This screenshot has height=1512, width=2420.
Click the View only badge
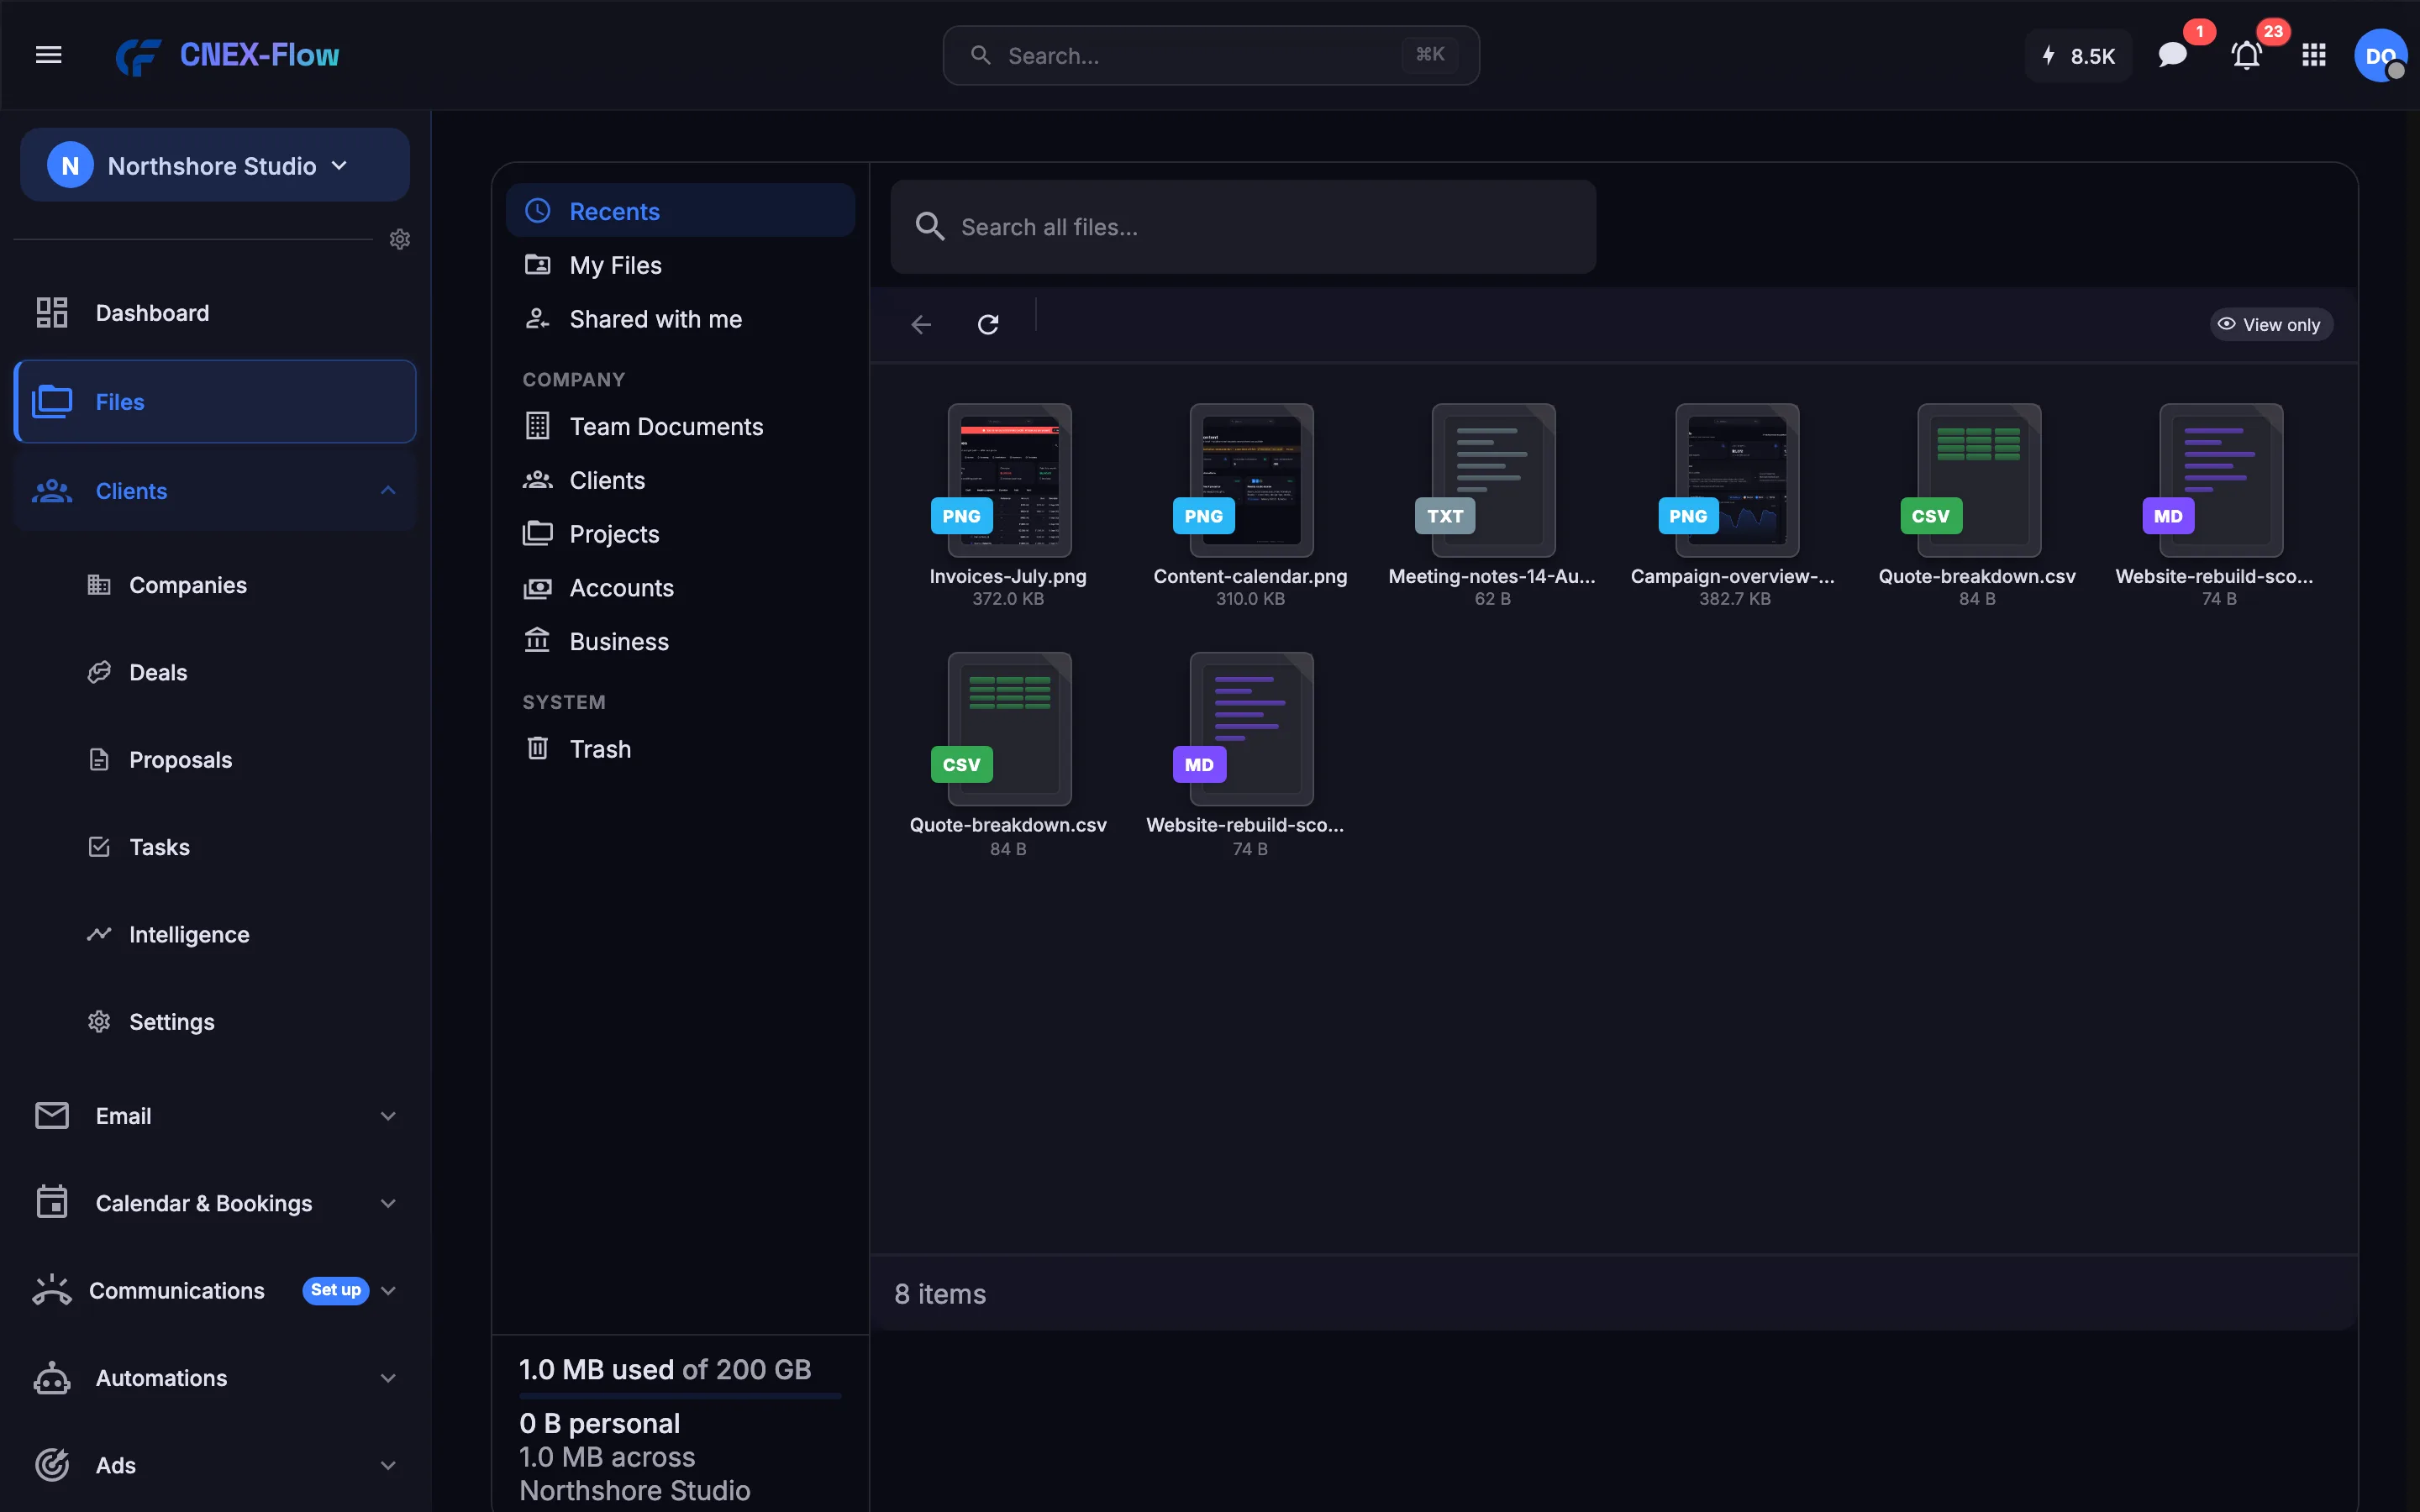pos(2271,324)
